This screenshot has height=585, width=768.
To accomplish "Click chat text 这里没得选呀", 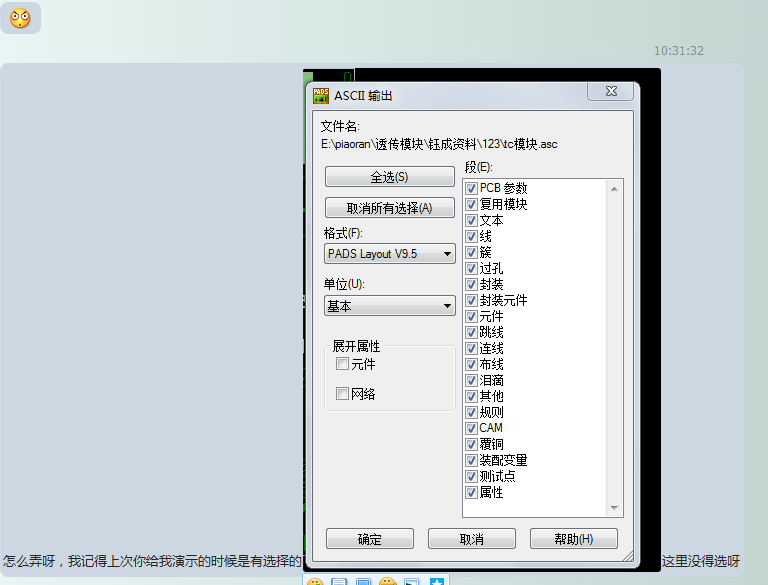I will [701, 561].
